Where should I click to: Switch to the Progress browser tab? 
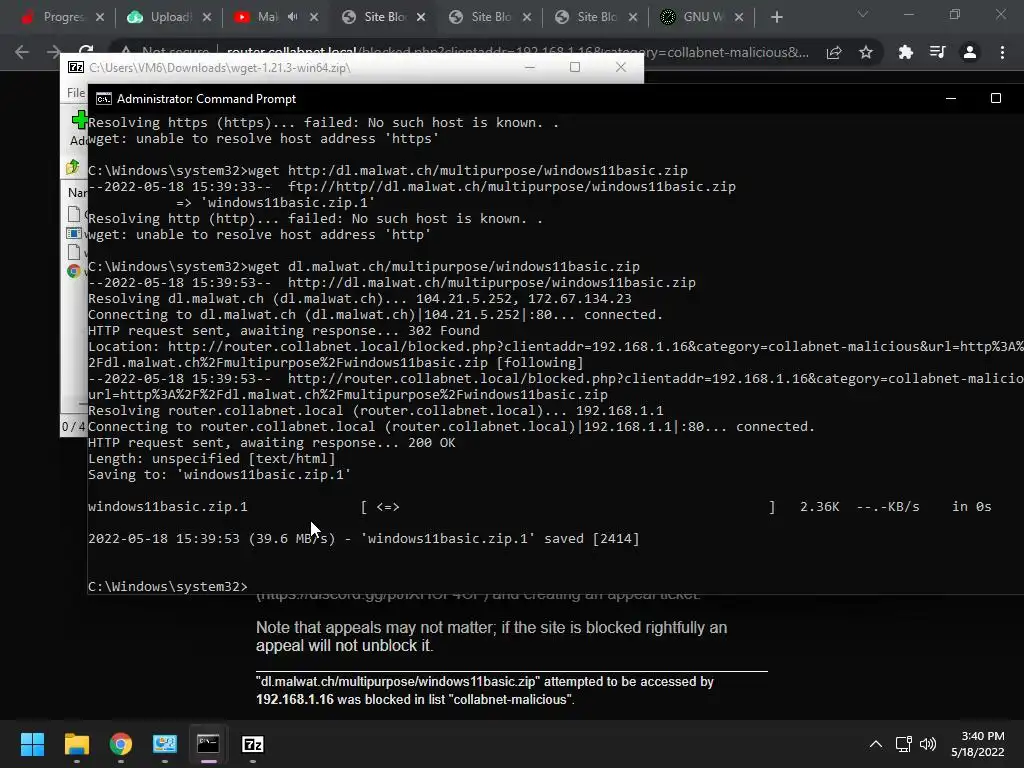(x=56, y=17)
